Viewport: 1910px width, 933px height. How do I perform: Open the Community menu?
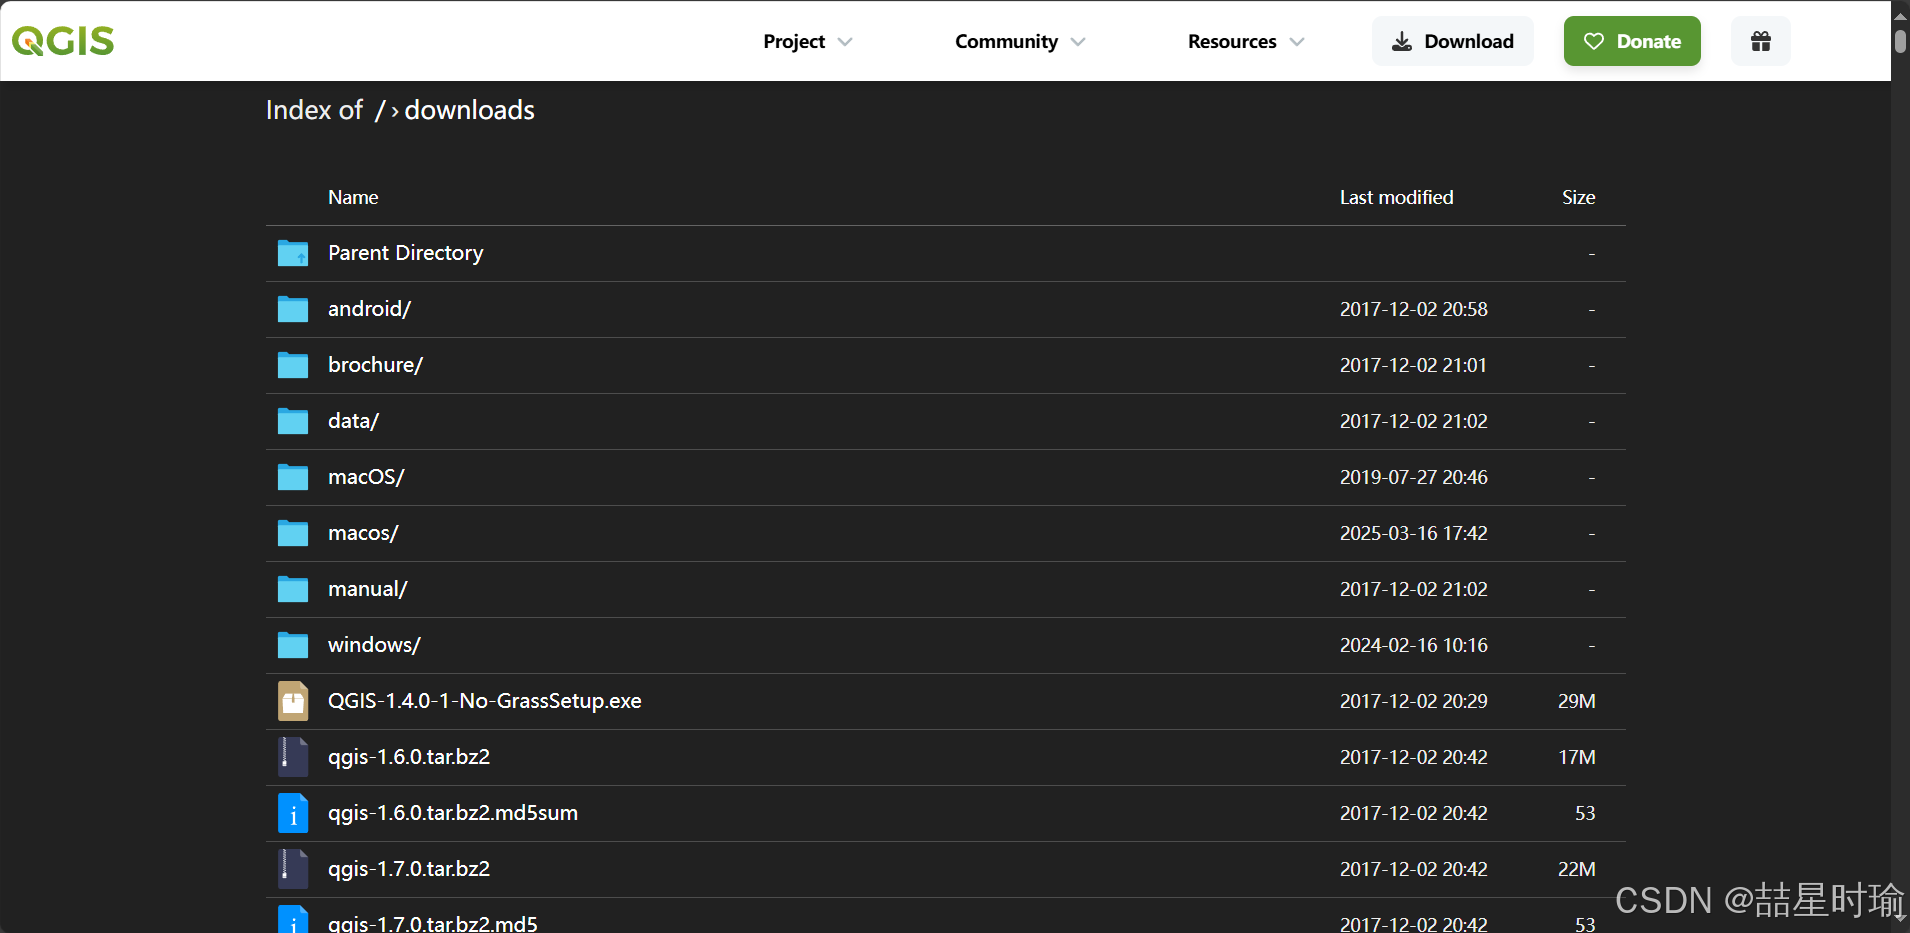click(1006, 42)
